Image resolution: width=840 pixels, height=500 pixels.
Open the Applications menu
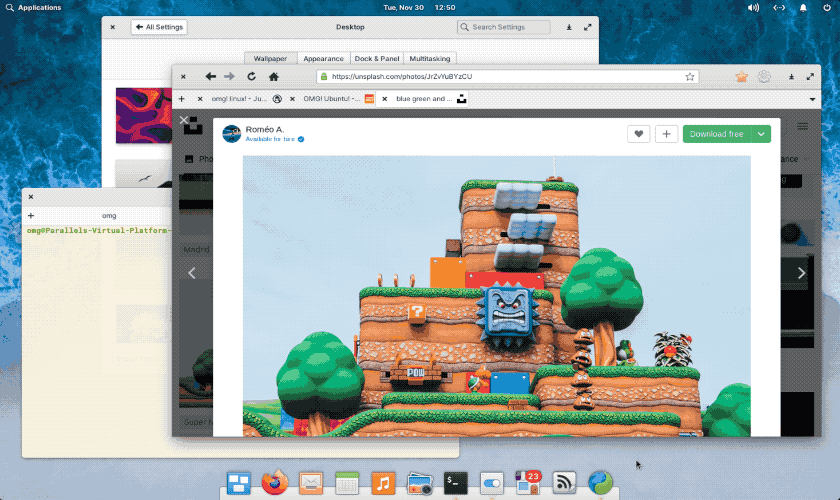(33, 8)
